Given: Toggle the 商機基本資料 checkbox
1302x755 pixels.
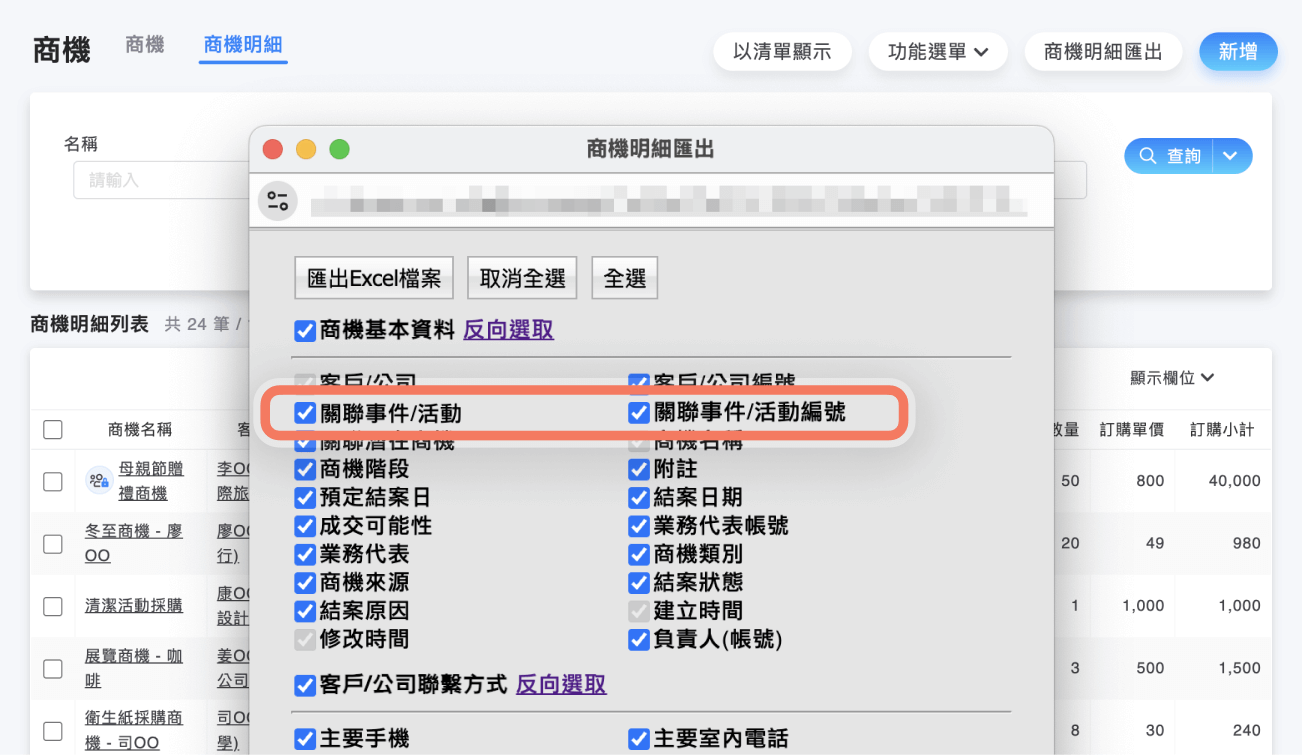Looking at the screenshot, I should [x=305, y=331].
